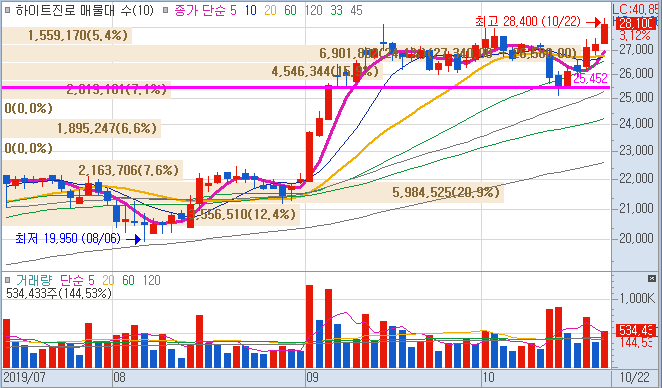Select the volume 단순 5 MA label
The image size is (662, 388).
click(x=77, y=280)
